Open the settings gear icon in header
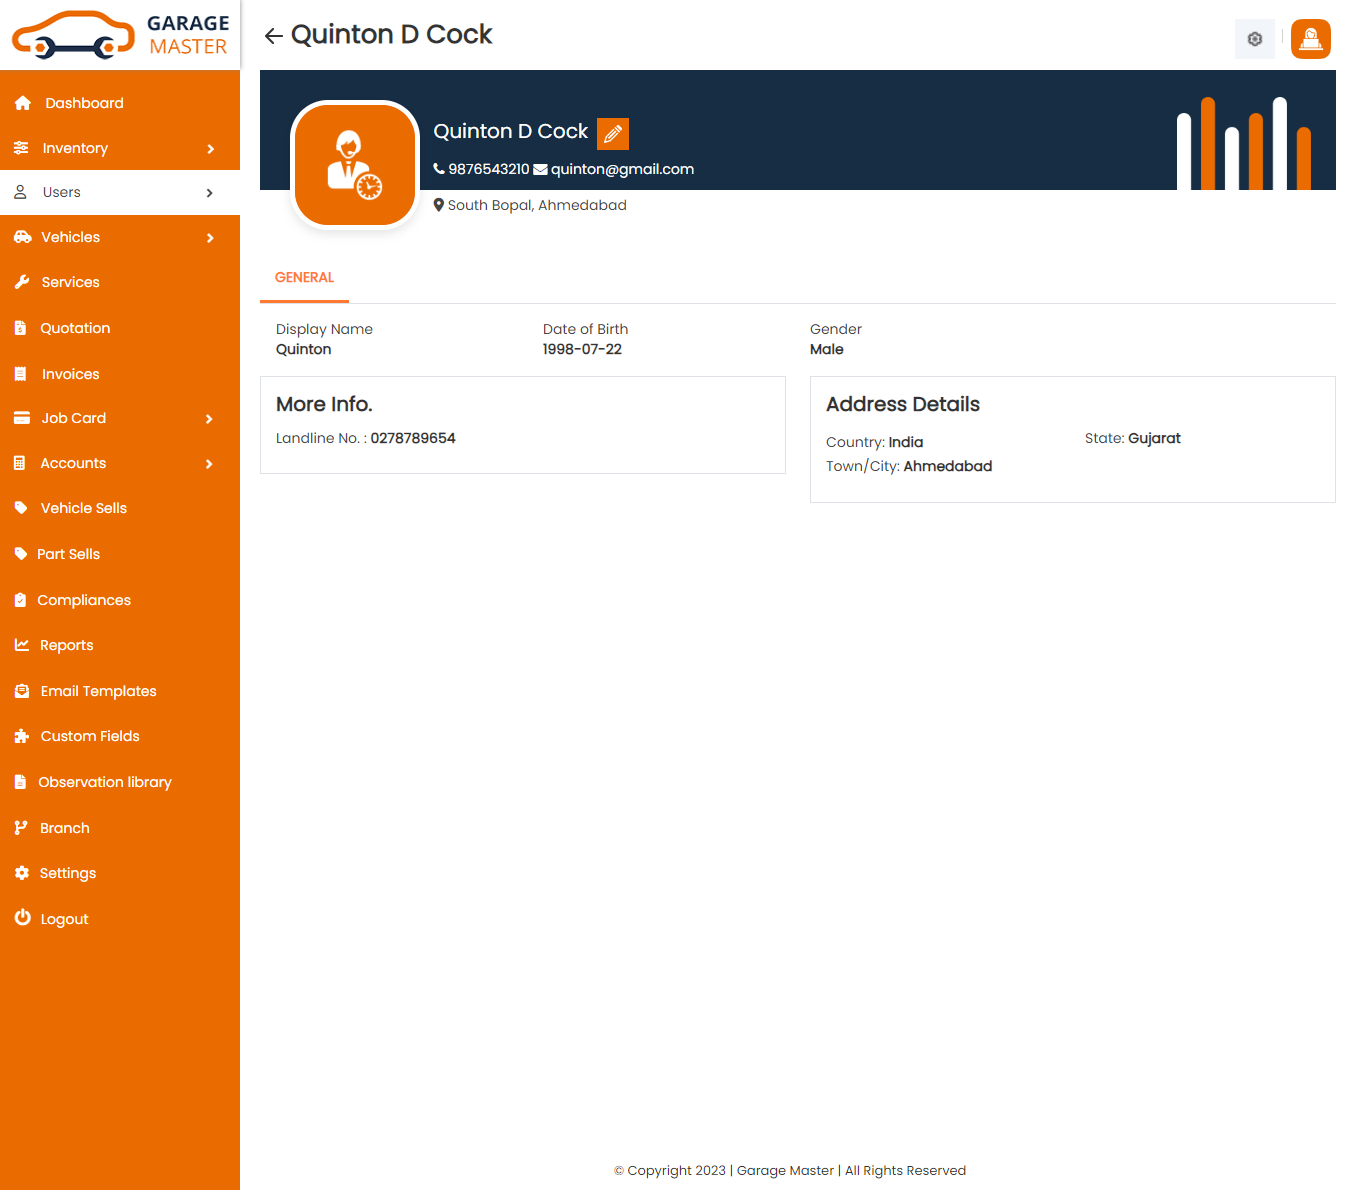The image size is (1366, 1190). 1254,39
